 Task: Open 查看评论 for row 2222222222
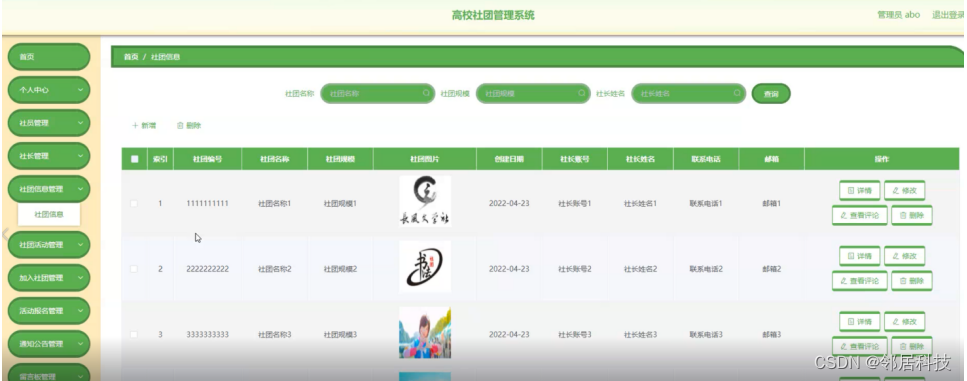[859, 281]
